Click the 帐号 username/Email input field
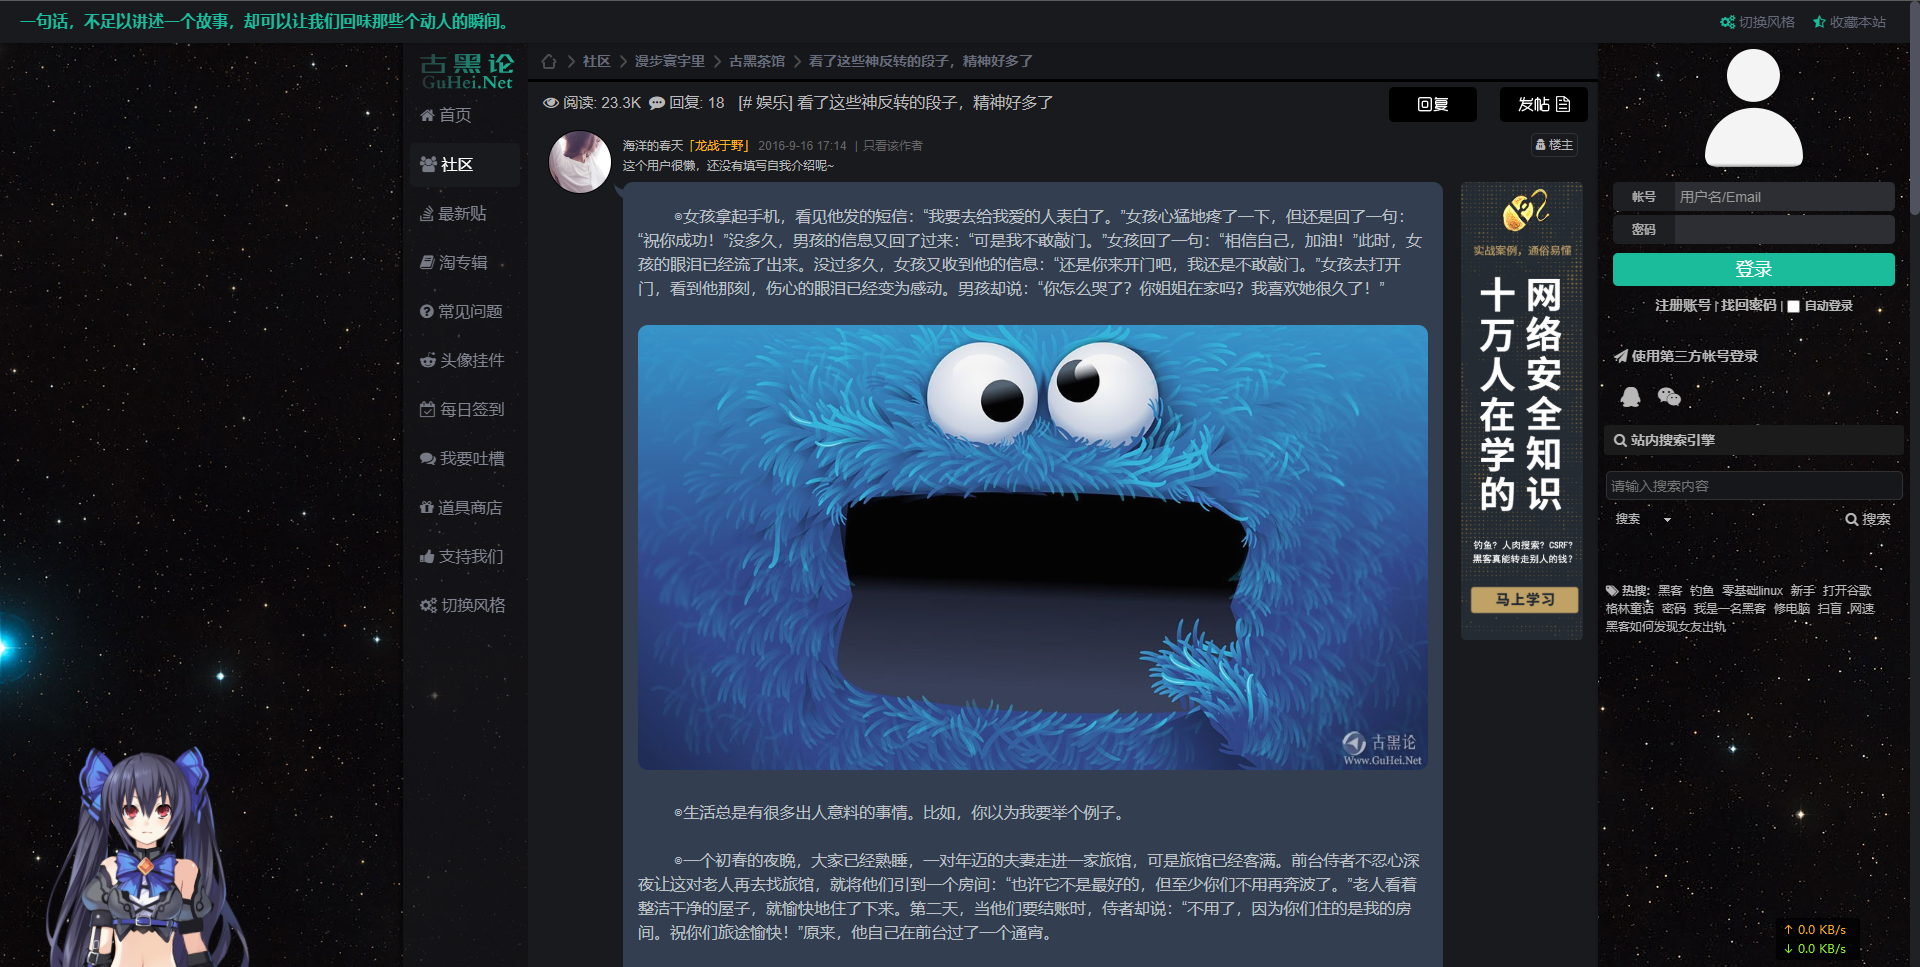Image resolution: width=1920 pixels, height=967 pixels. tap(1784, 197)
